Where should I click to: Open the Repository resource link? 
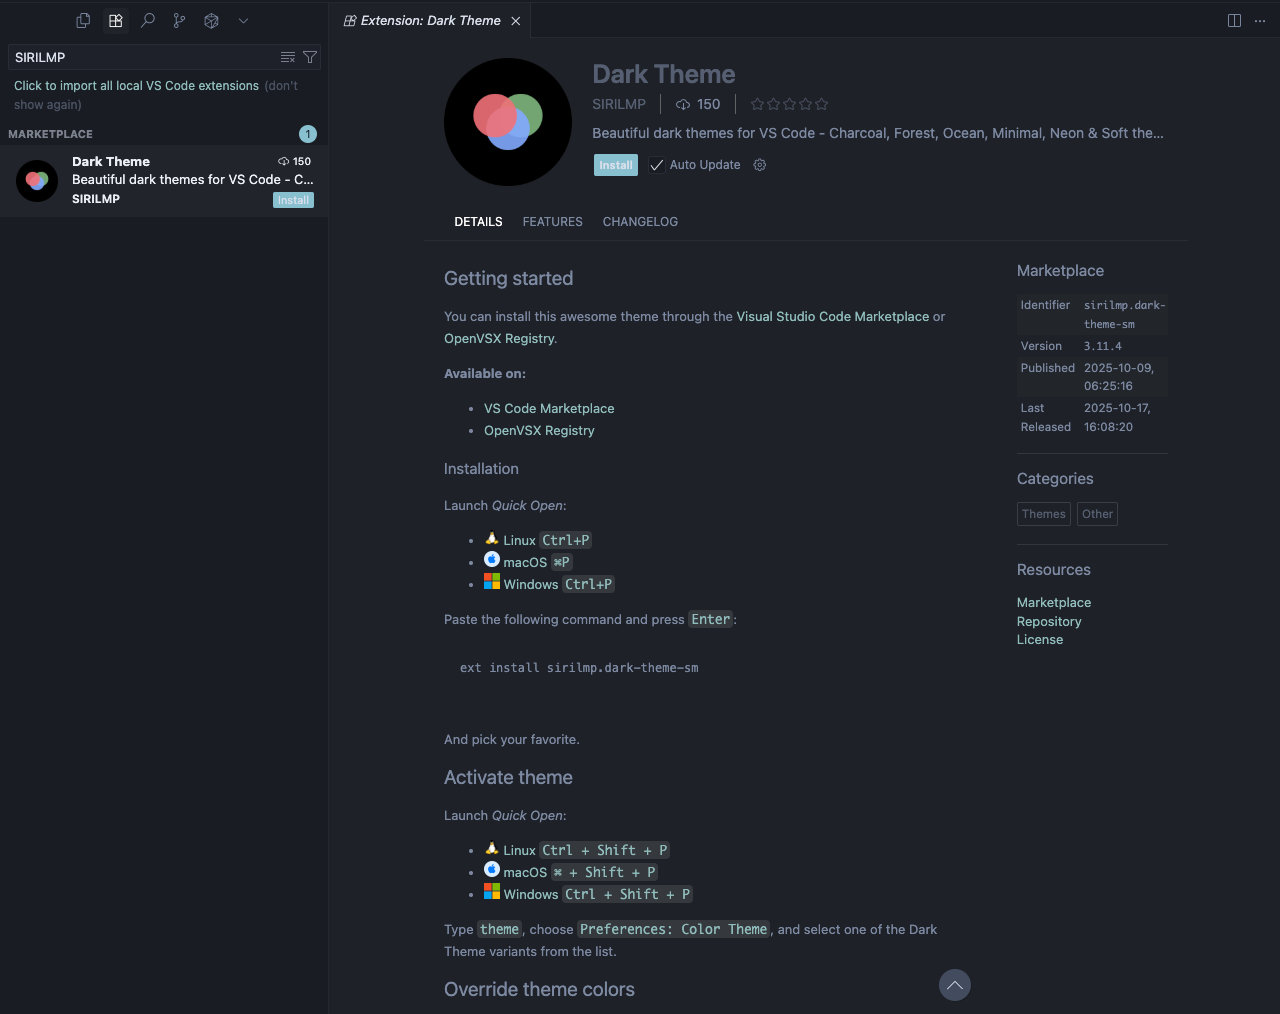click(x=1049, y=621)
